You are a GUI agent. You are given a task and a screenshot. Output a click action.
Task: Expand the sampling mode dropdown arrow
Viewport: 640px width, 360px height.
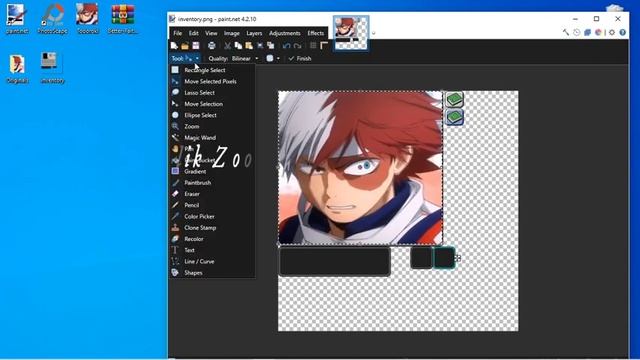(278, 59)
